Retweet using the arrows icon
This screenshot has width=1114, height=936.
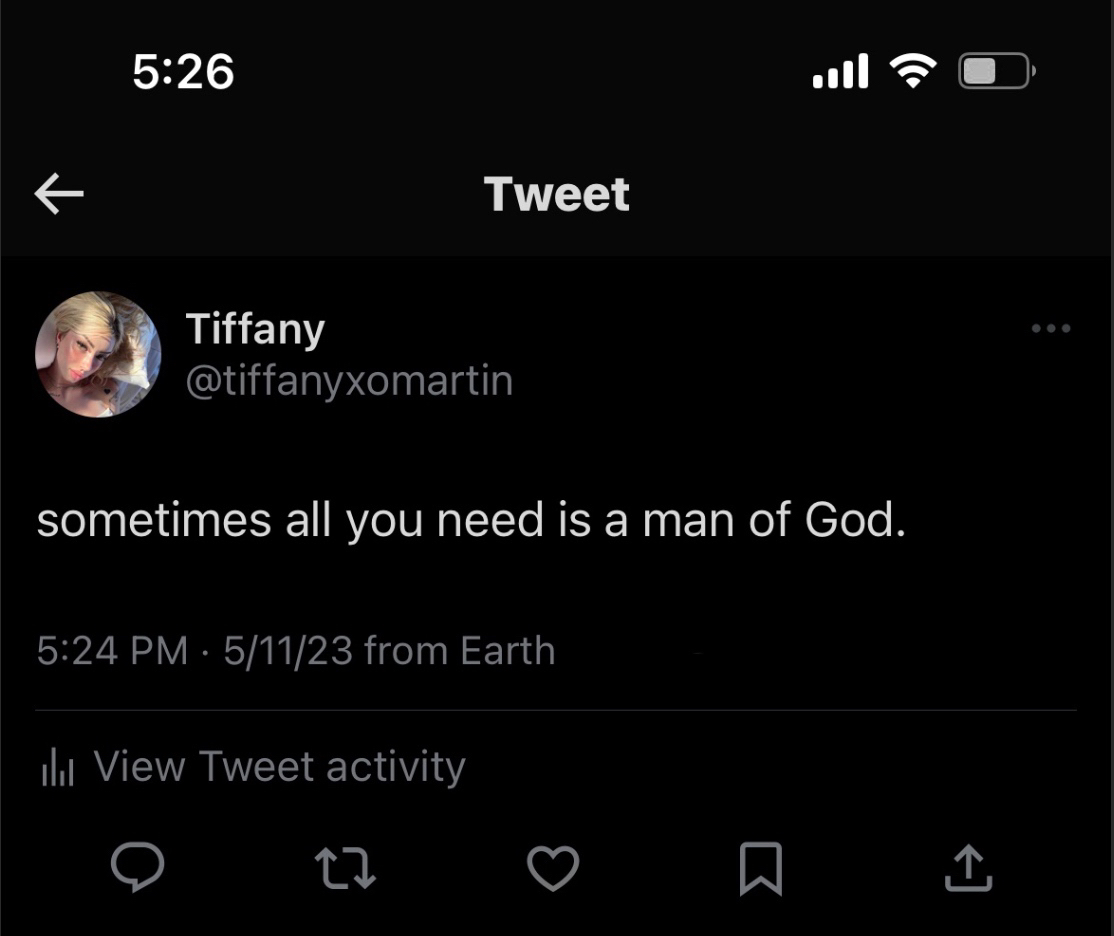tap(345, 867)
